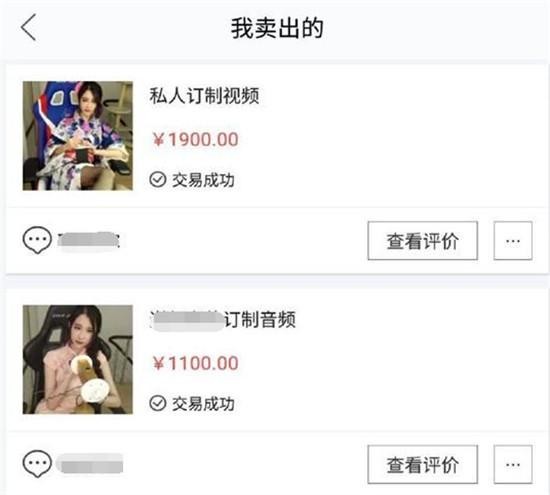Click success checkmark icon on ¥1900.00 order
Image resolution: width=550 pixels, height=495 pixels.
(157, 180)
